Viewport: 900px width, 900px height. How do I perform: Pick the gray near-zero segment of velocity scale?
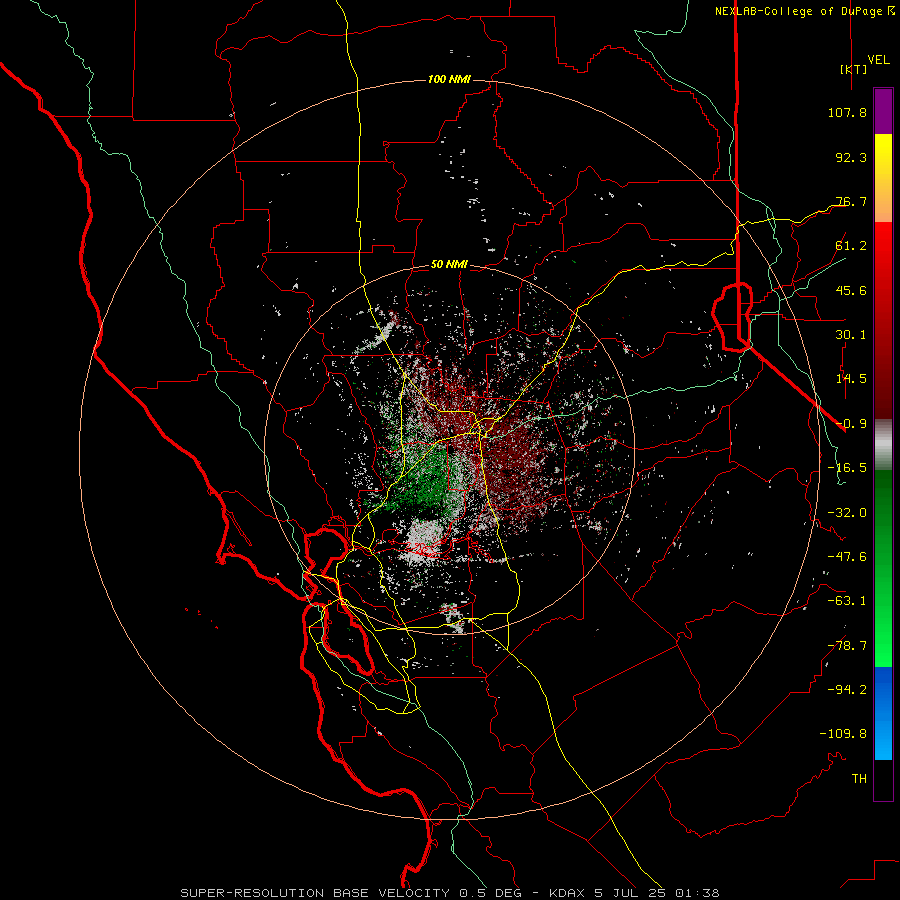tap(883, 445)
